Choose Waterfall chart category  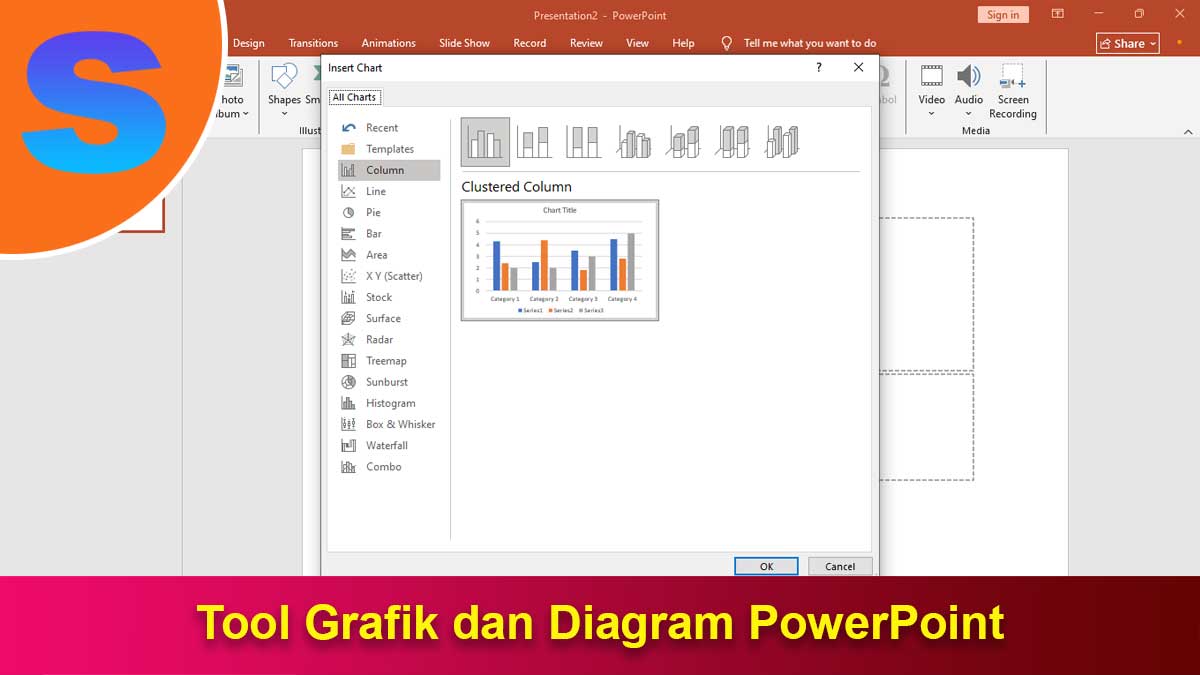tap(389, 446)
